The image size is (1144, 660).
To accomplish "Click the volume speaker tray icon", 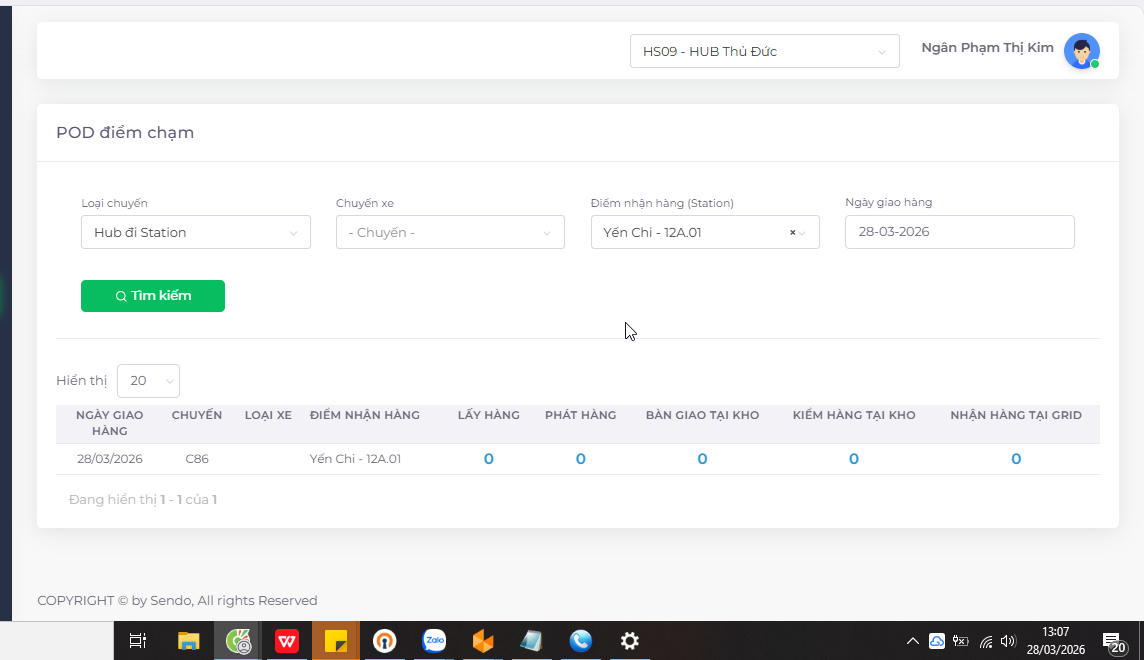I will coord(1008,641).
